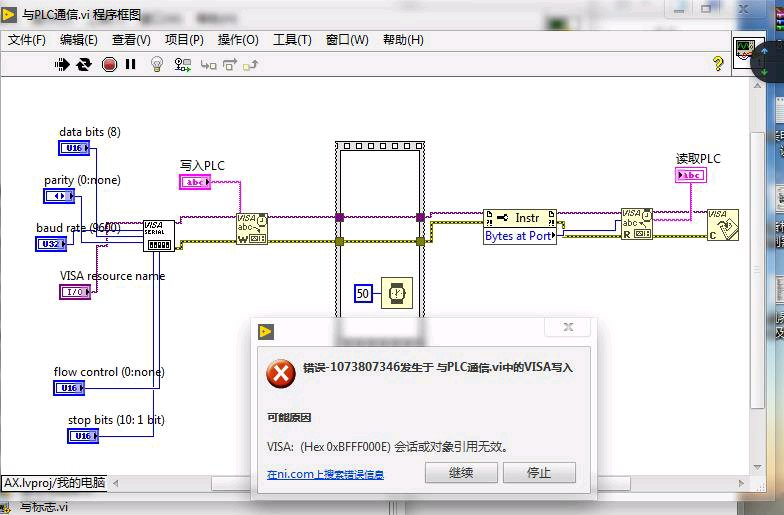Click the Pause toolbar button
Viewport: 784px width, 515px height.
[130, 64]
